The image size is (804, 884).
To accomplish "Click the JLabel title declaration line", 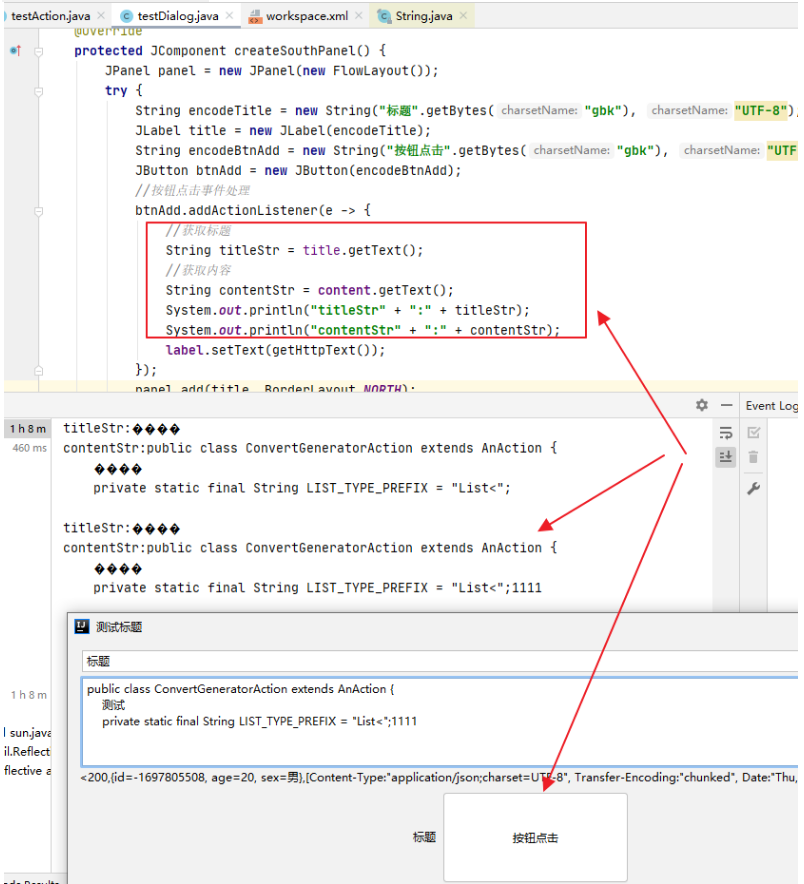I will (x=282, y=131).
